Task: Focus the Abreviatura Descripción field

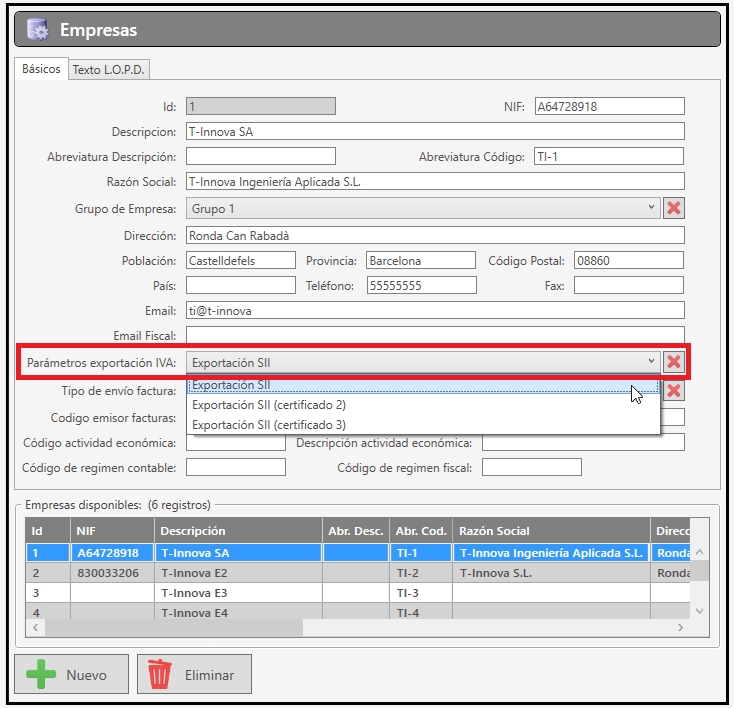Action: coord(261,156)
